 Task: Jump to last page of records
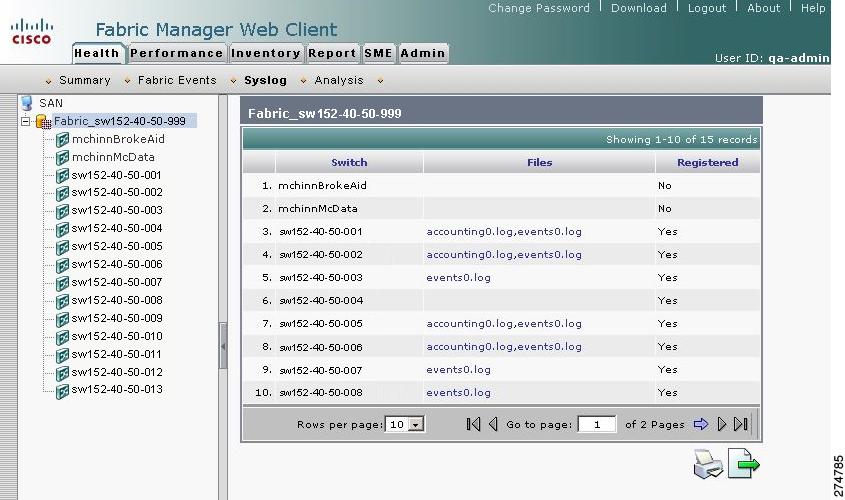pos(741,424)
